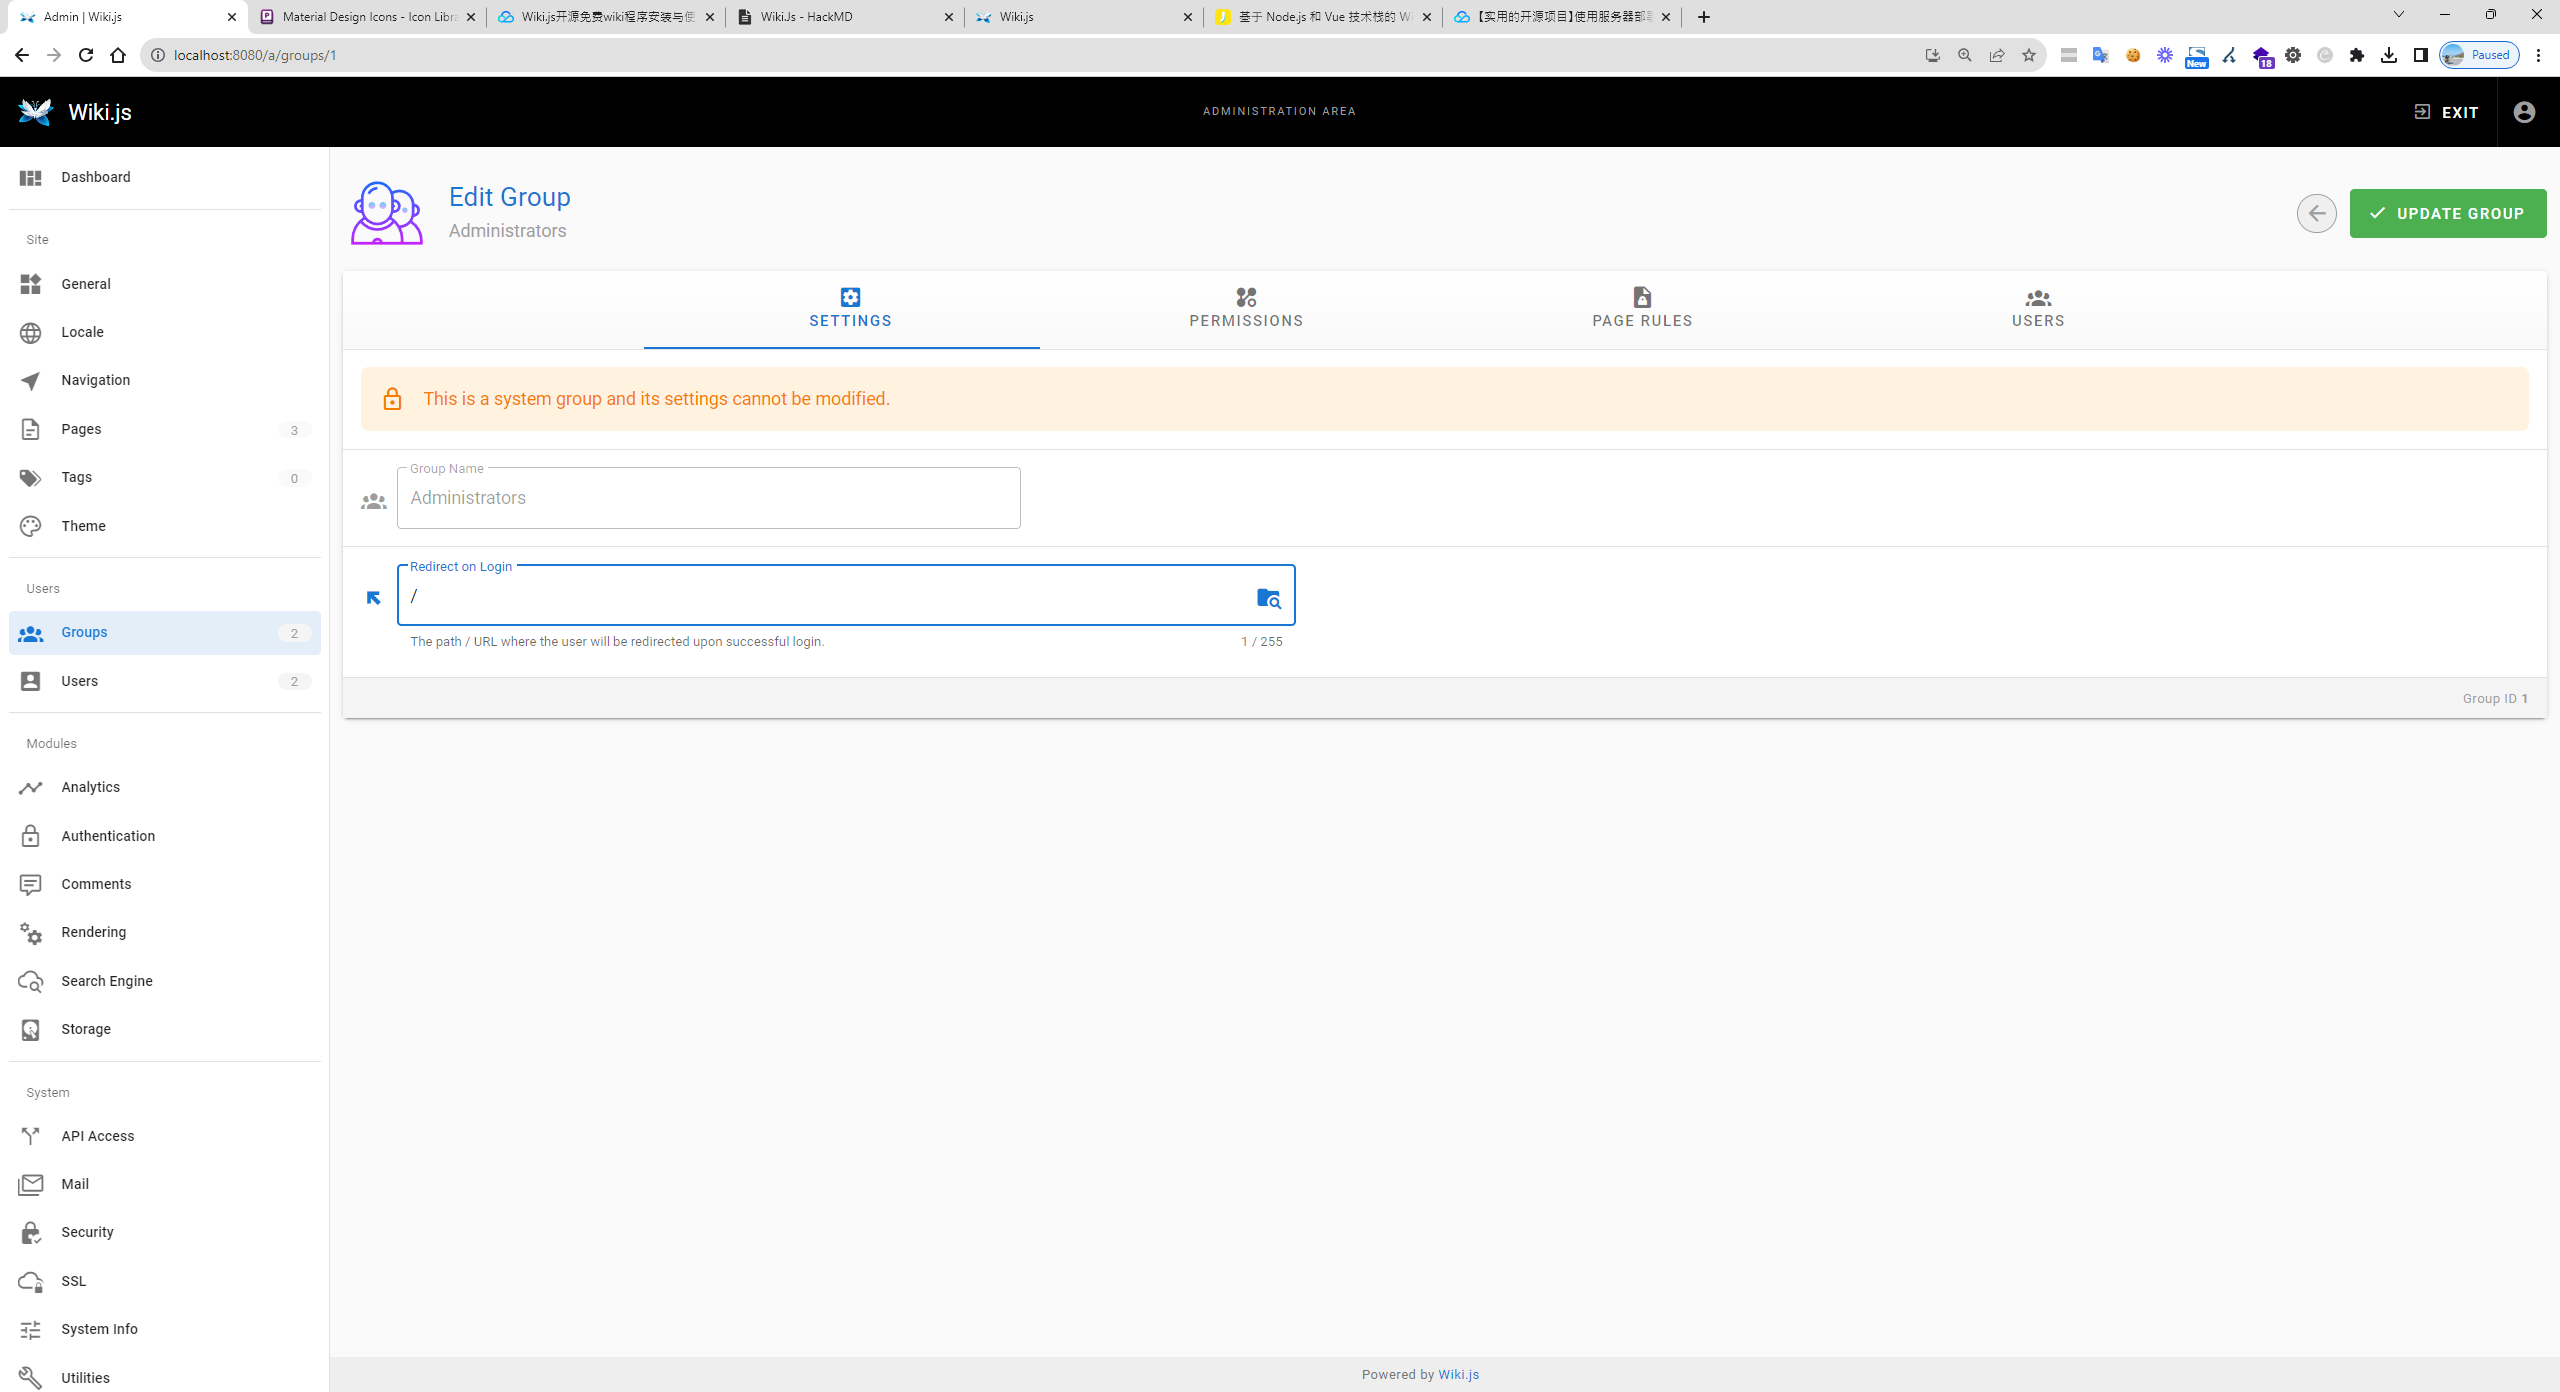Open Rendering module settings

click(x=93, y=932)
